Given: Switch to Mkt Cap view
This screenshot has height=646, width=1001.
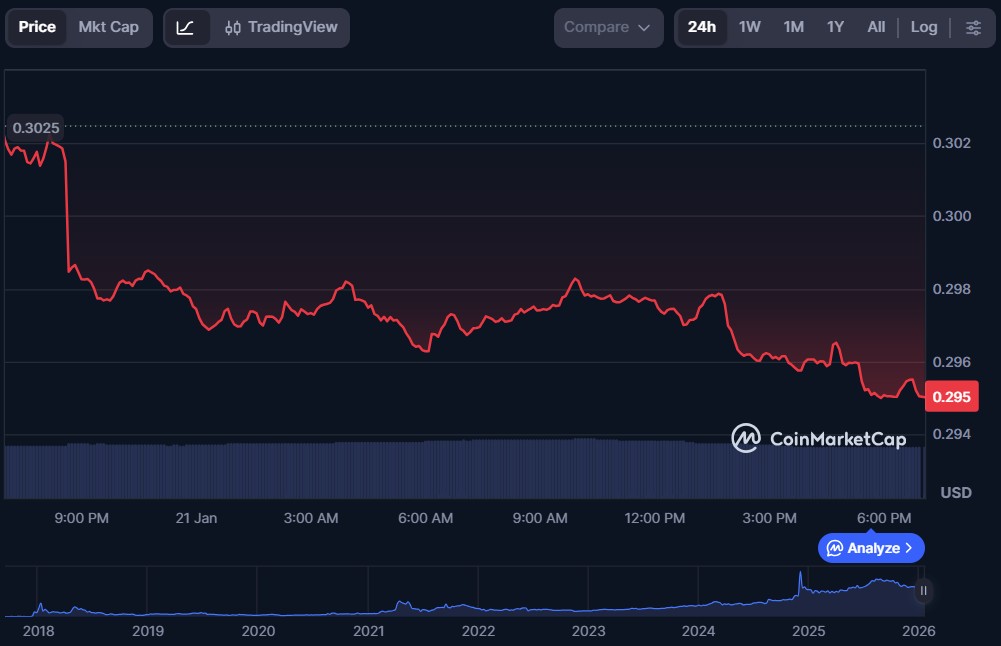Looking at the screenshot, I should [108, 27].
